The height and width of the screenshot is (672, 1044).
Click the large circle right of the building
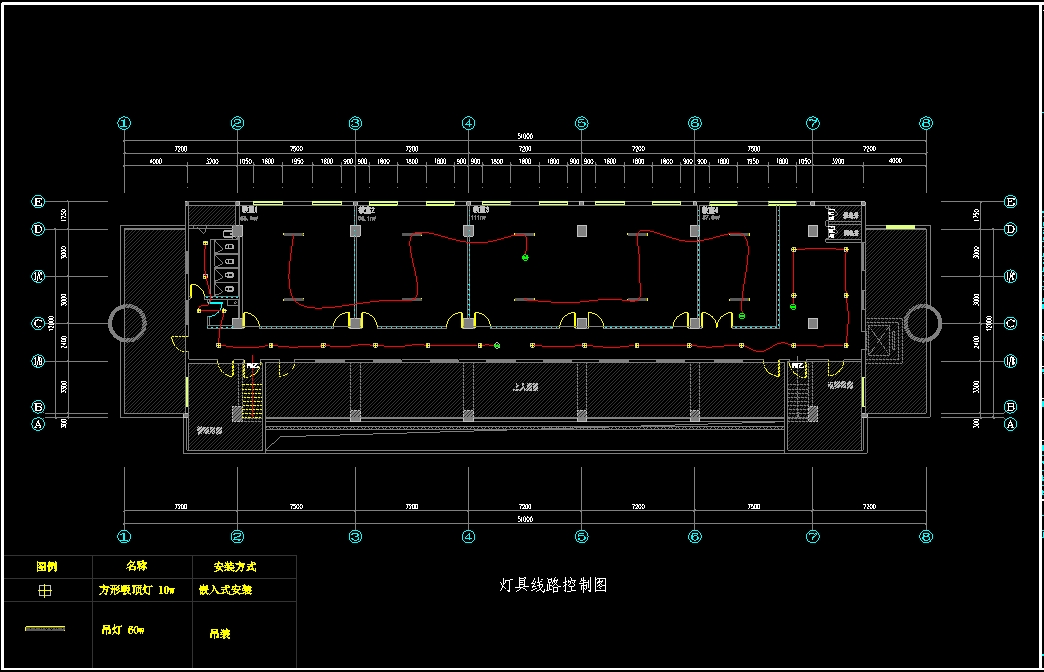(x=923, y=322)
